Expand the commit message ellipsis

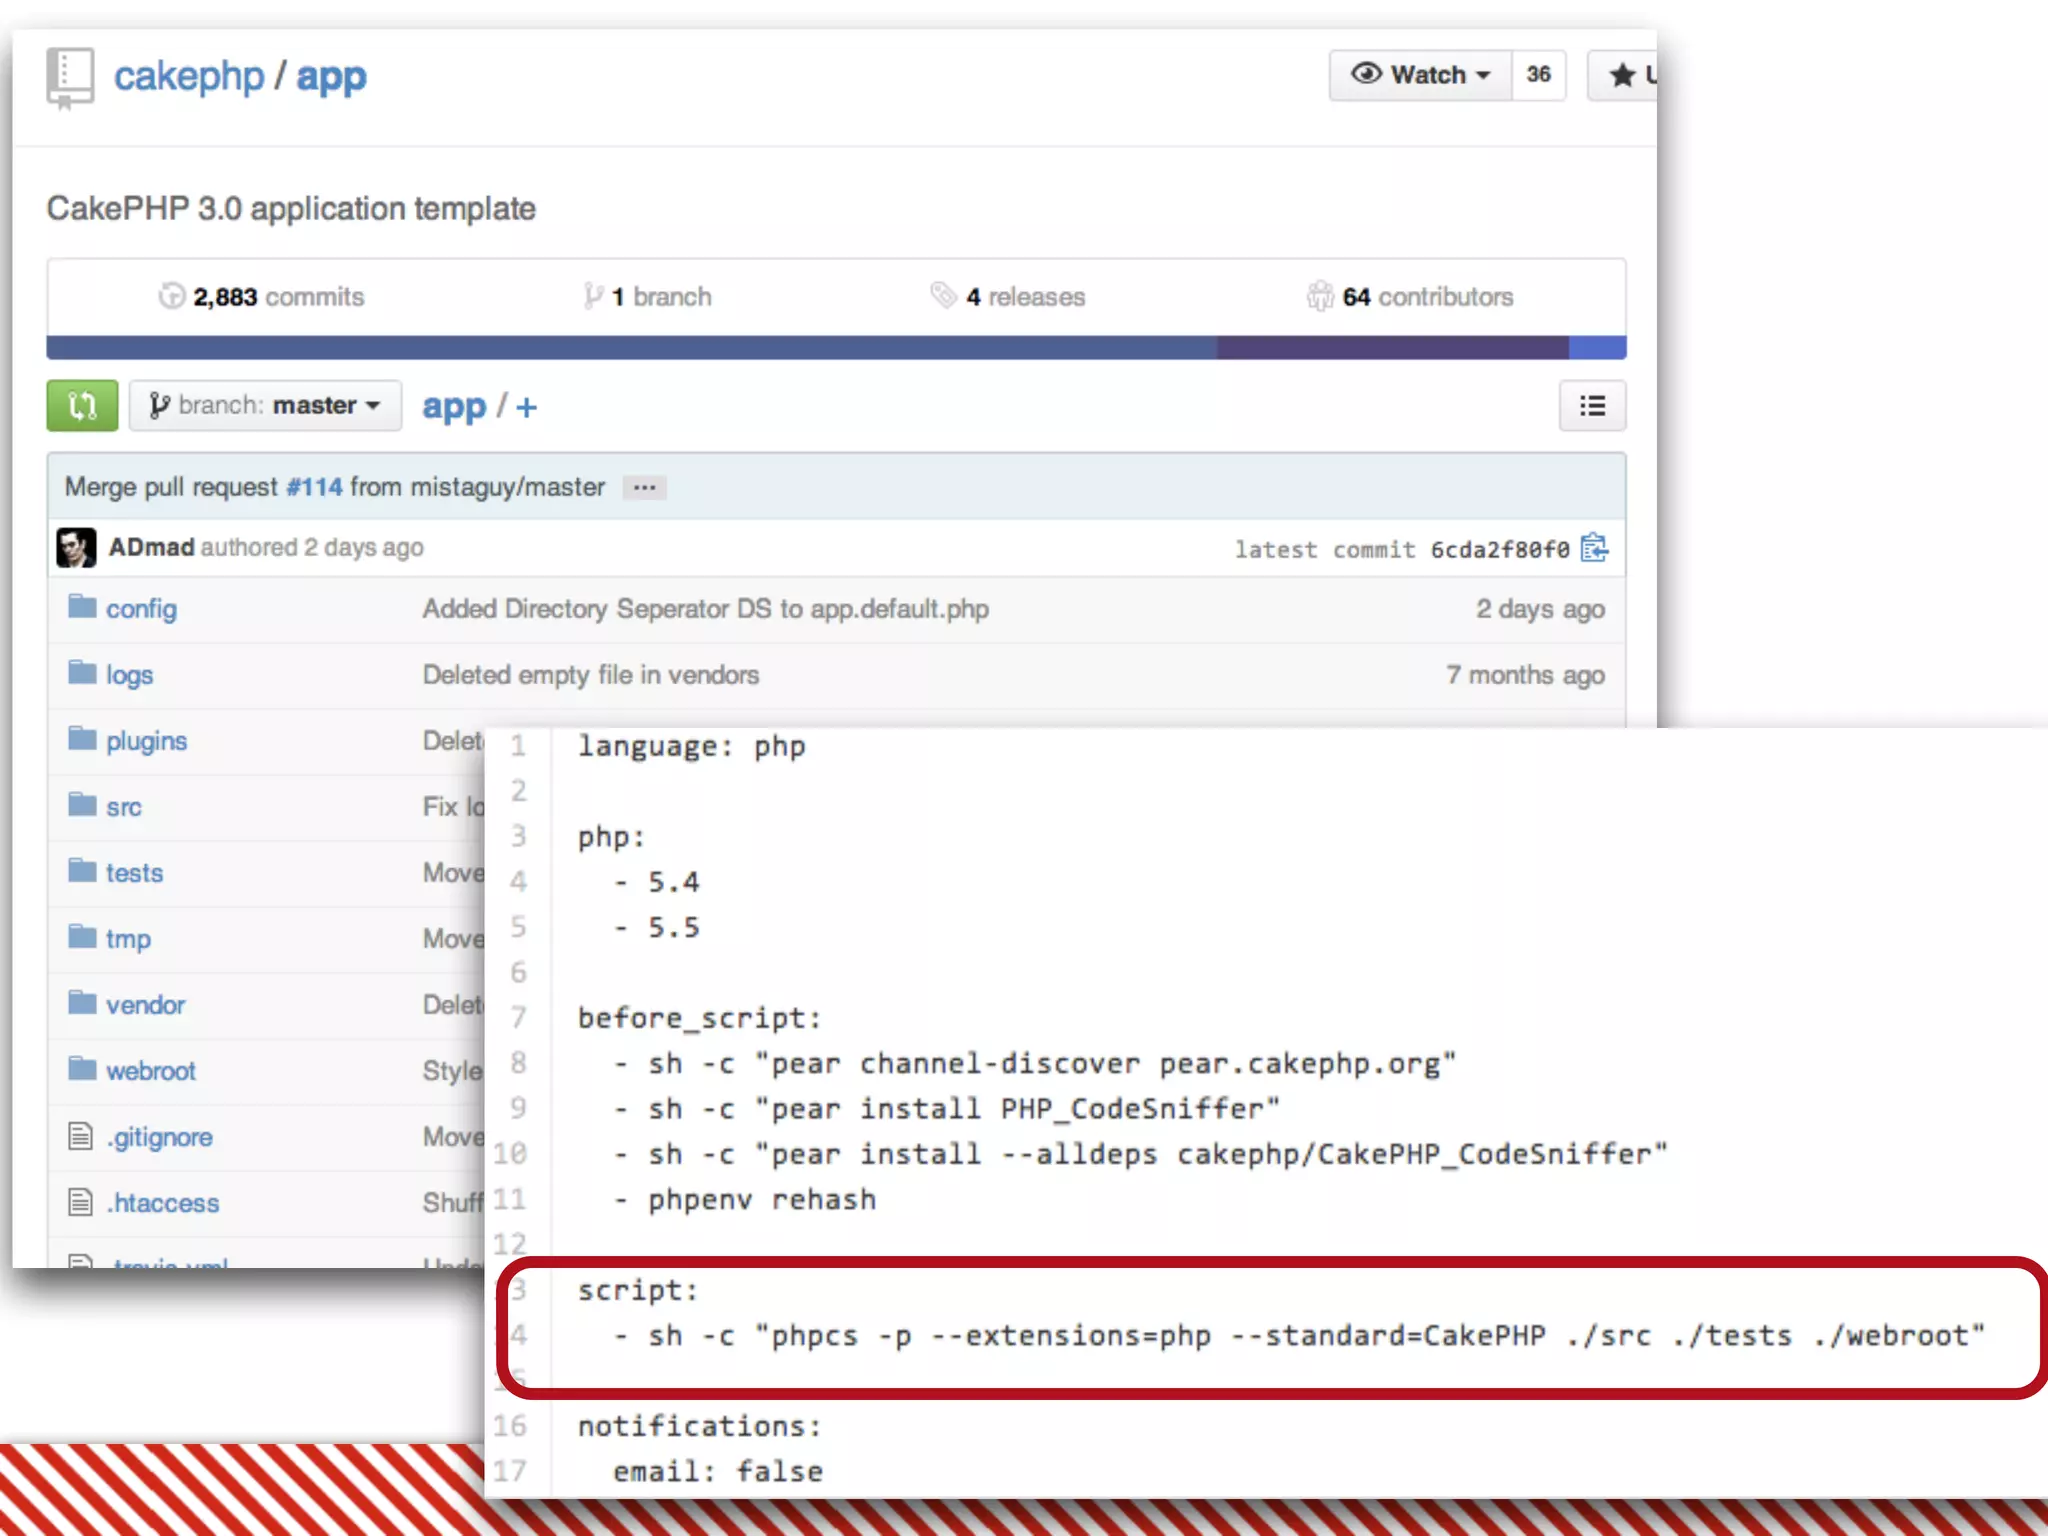point(644,487)
